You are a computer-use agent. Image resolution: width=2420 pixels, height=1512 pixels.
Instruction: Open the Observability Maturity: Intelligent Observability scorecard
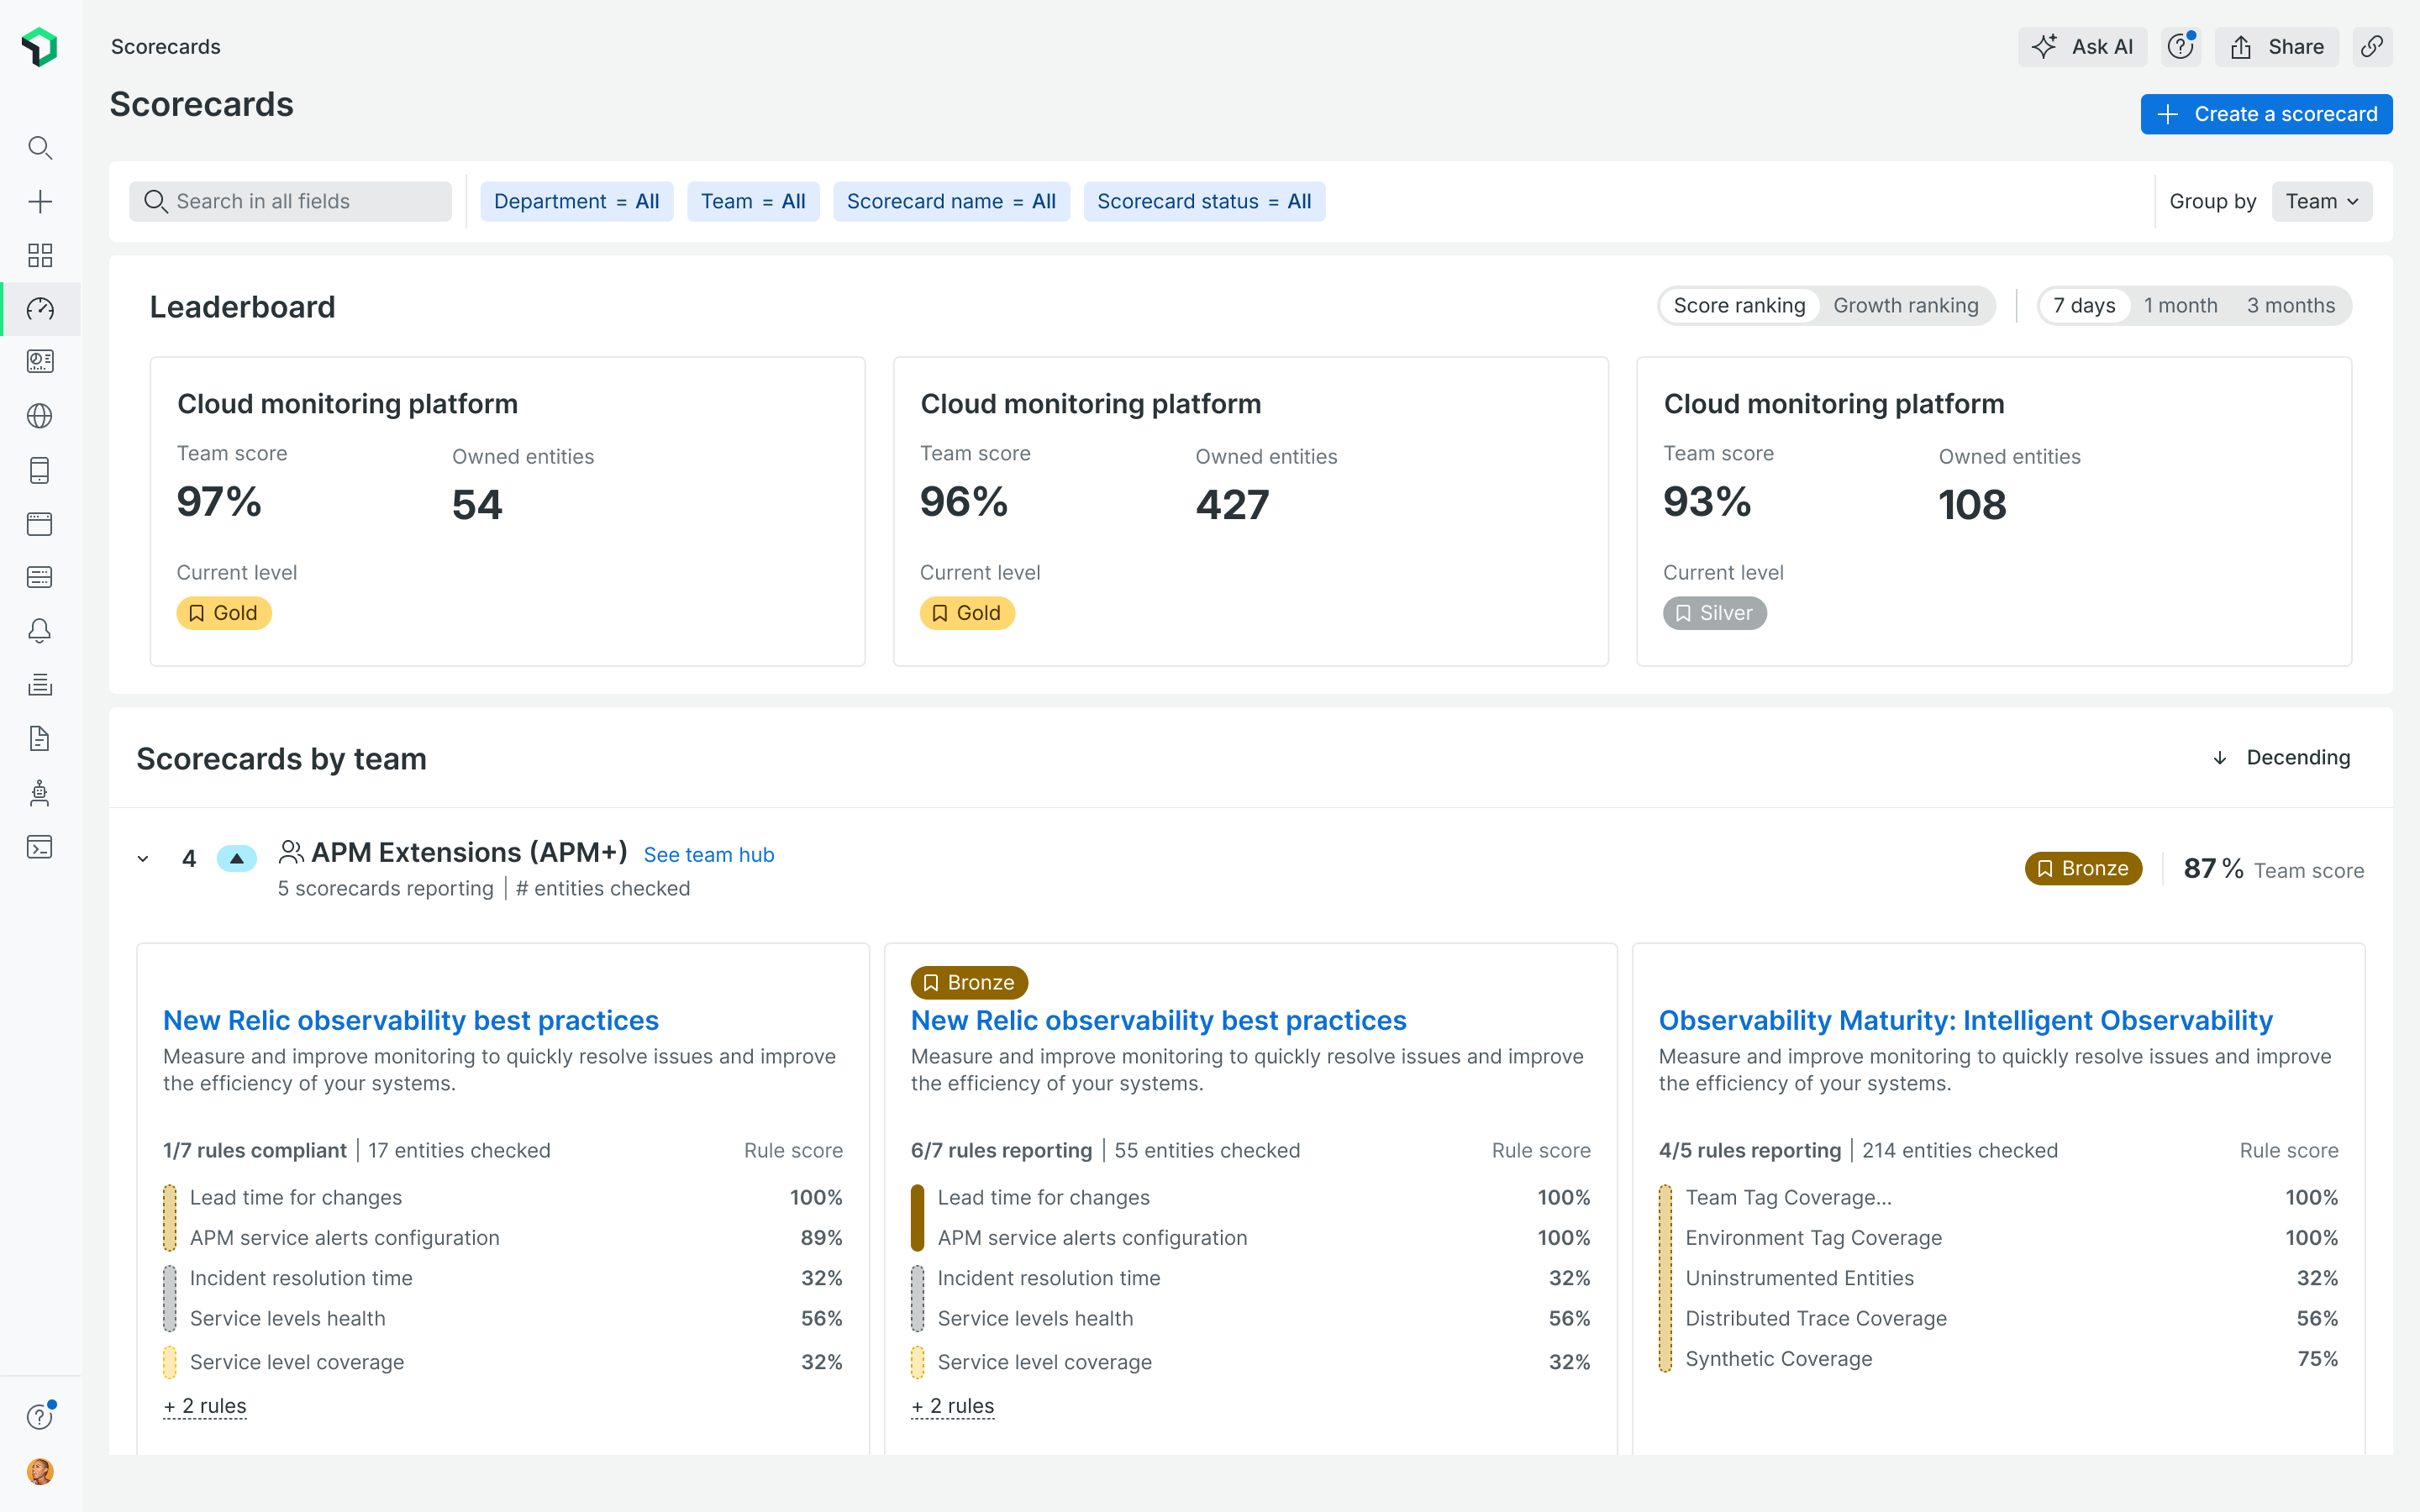click(1965, 1020)
